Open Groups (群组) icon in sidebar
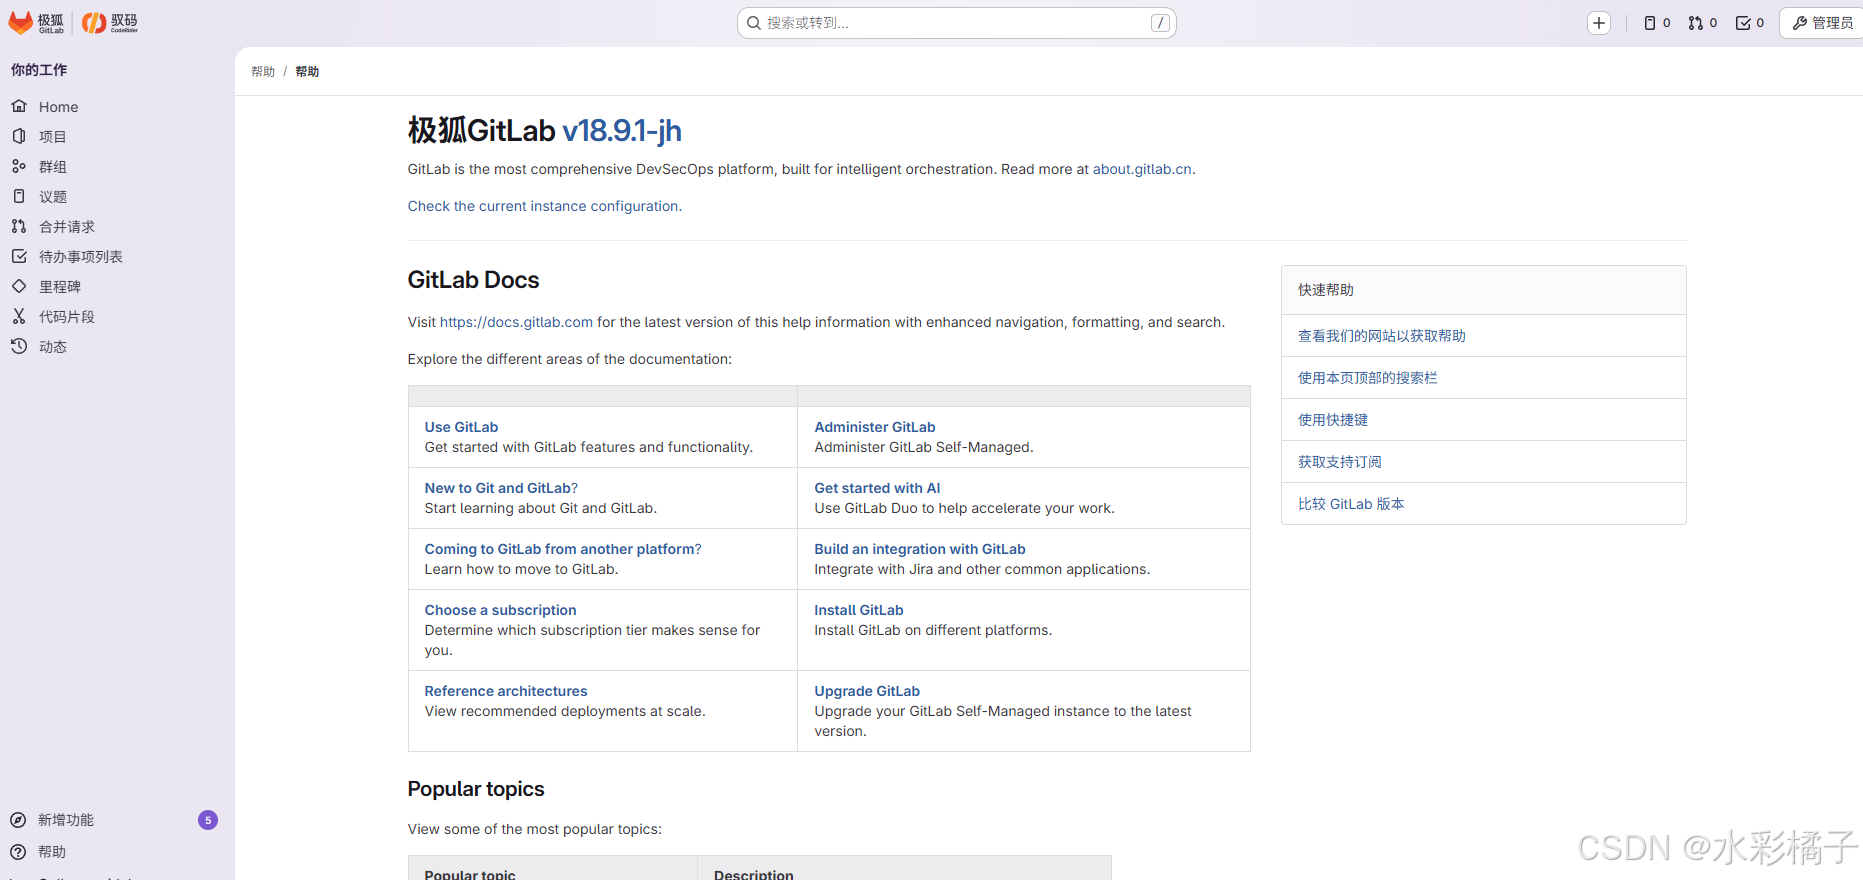1863x880 pixels. (x=19, y=166)
